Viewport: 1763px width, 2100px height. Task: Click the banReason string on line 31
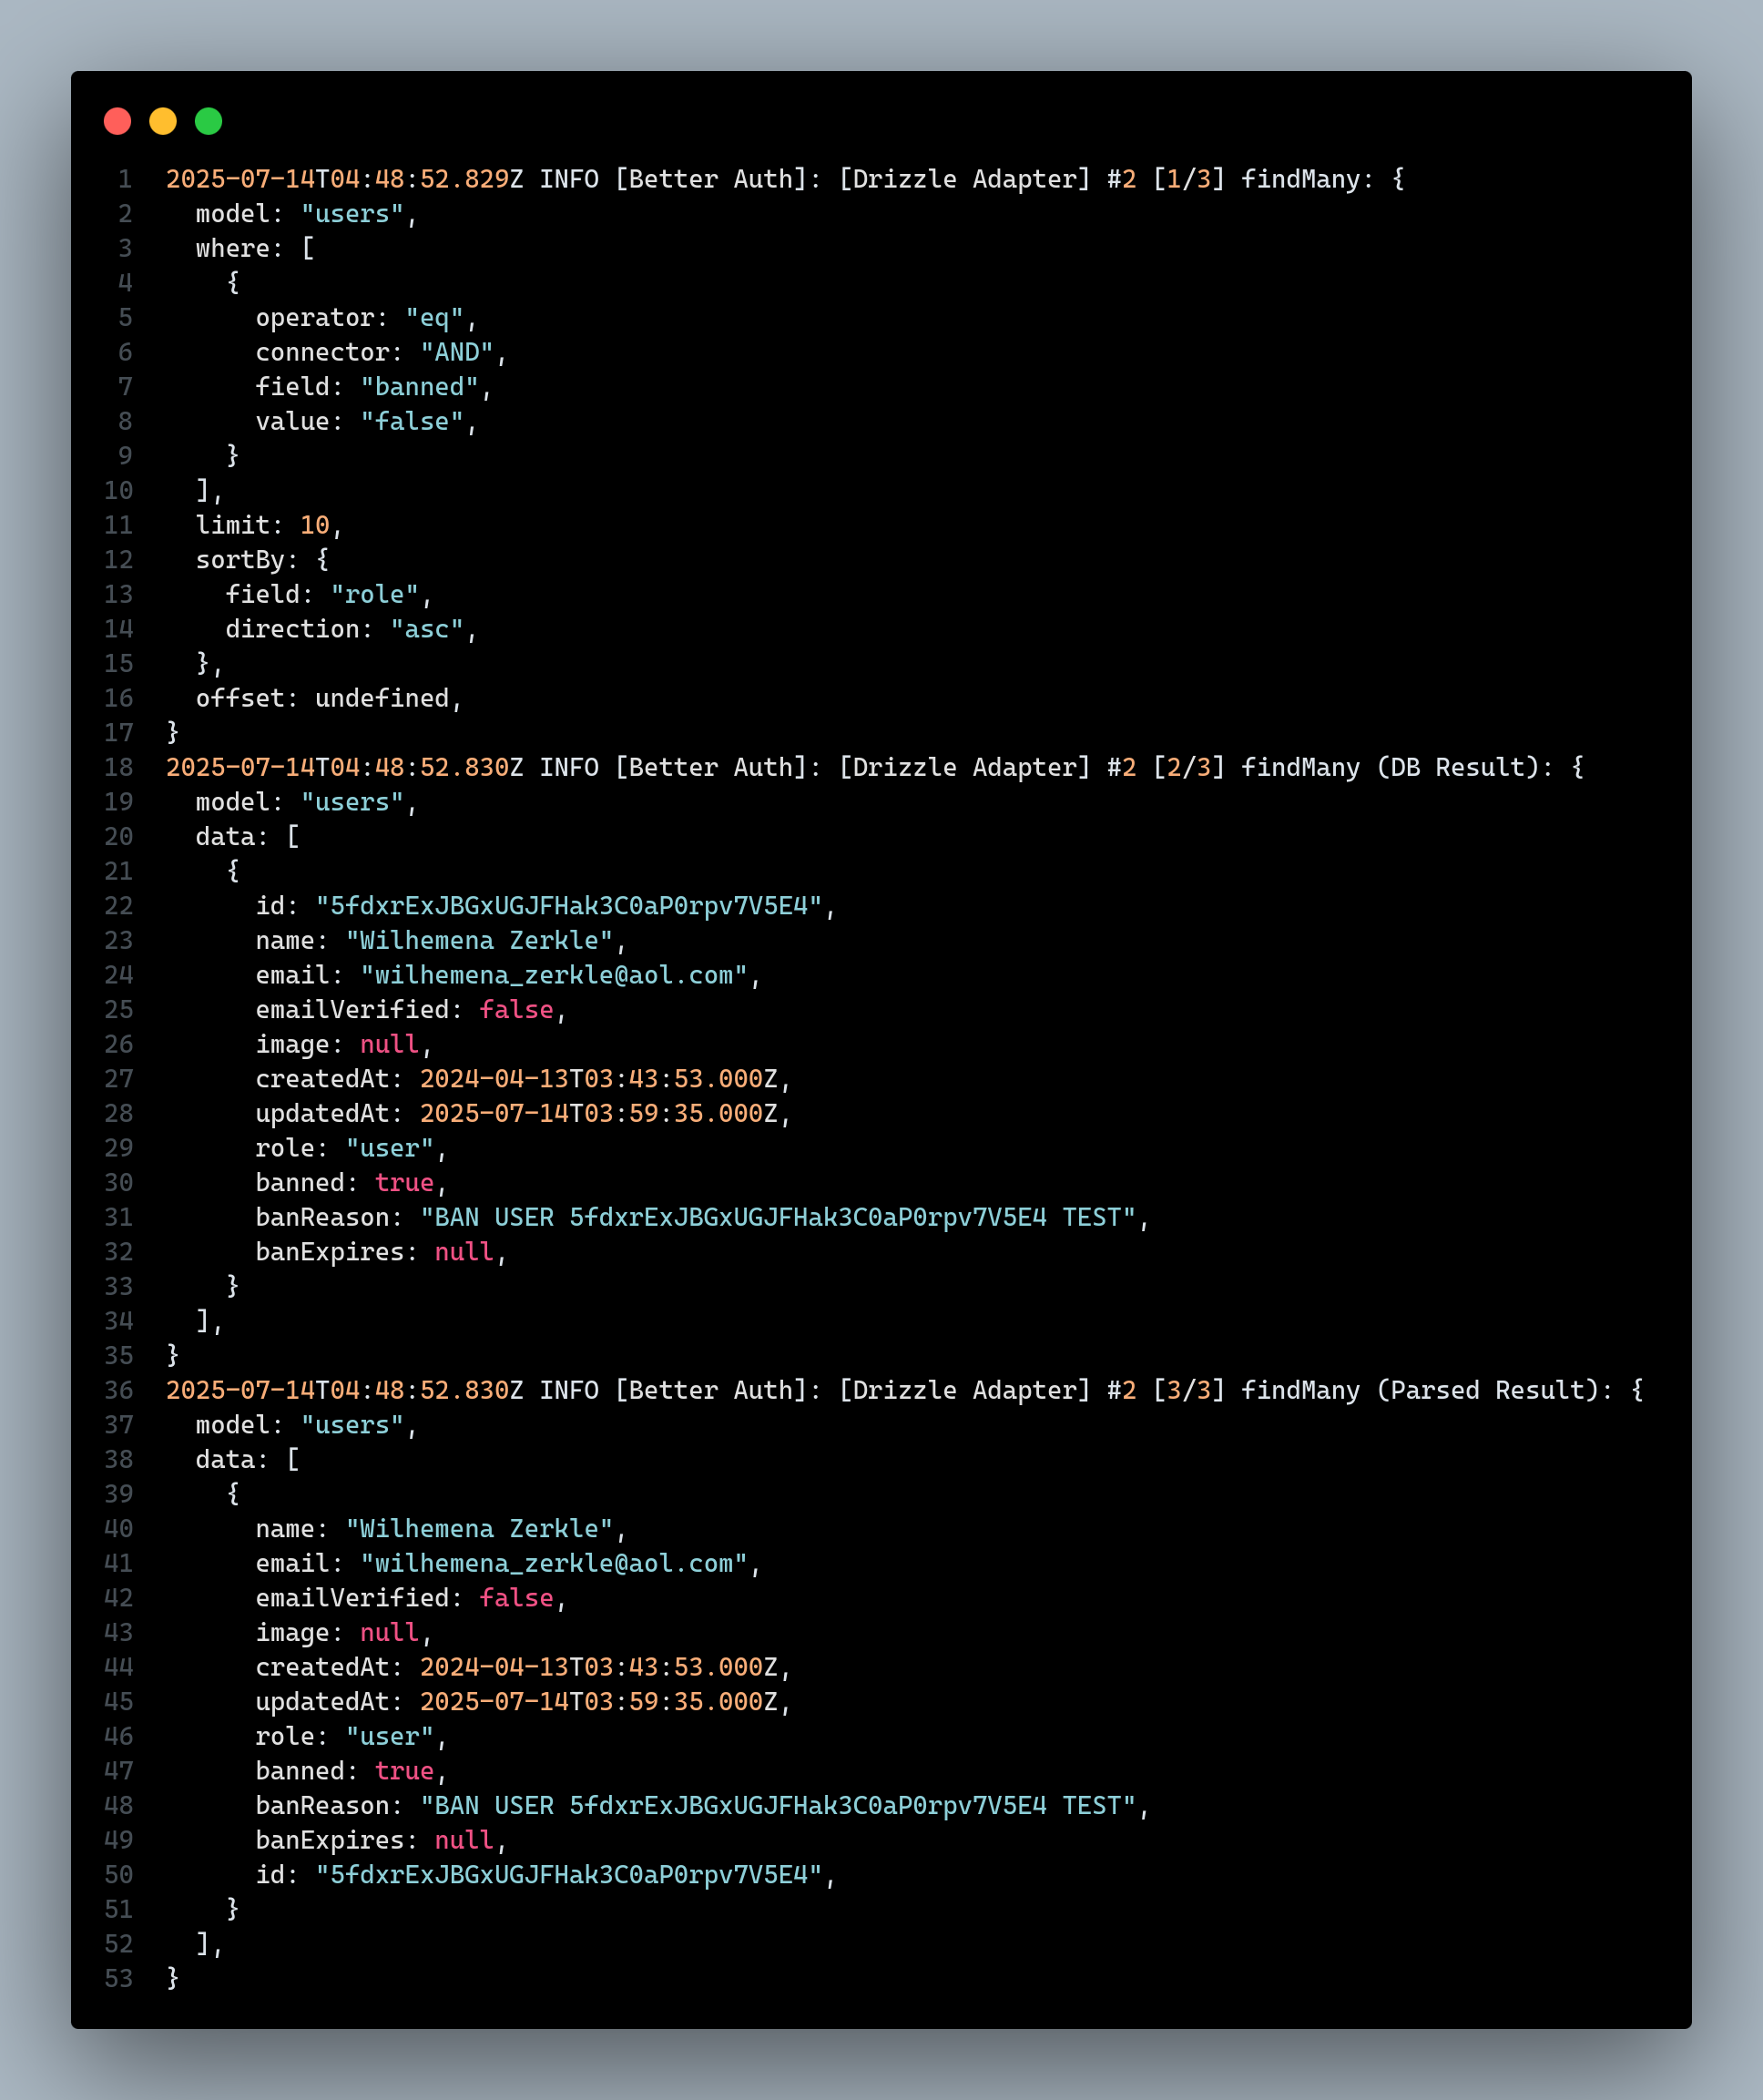coord(777,1217)
